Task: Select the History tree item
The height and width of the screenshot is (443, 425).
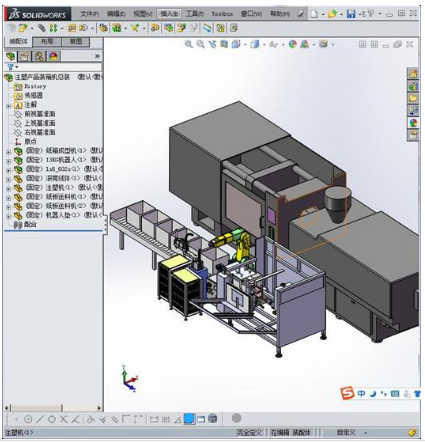Action: coord(35,86)
